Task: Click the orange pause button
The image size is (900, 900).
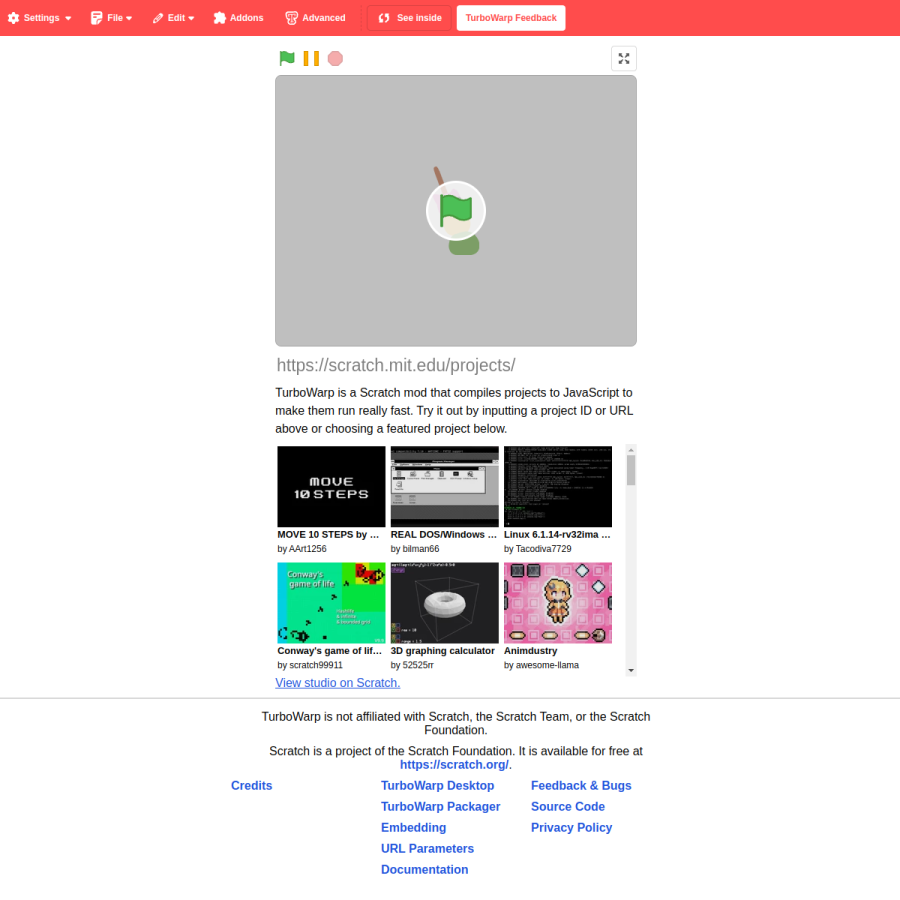Action: click(311, 59)
